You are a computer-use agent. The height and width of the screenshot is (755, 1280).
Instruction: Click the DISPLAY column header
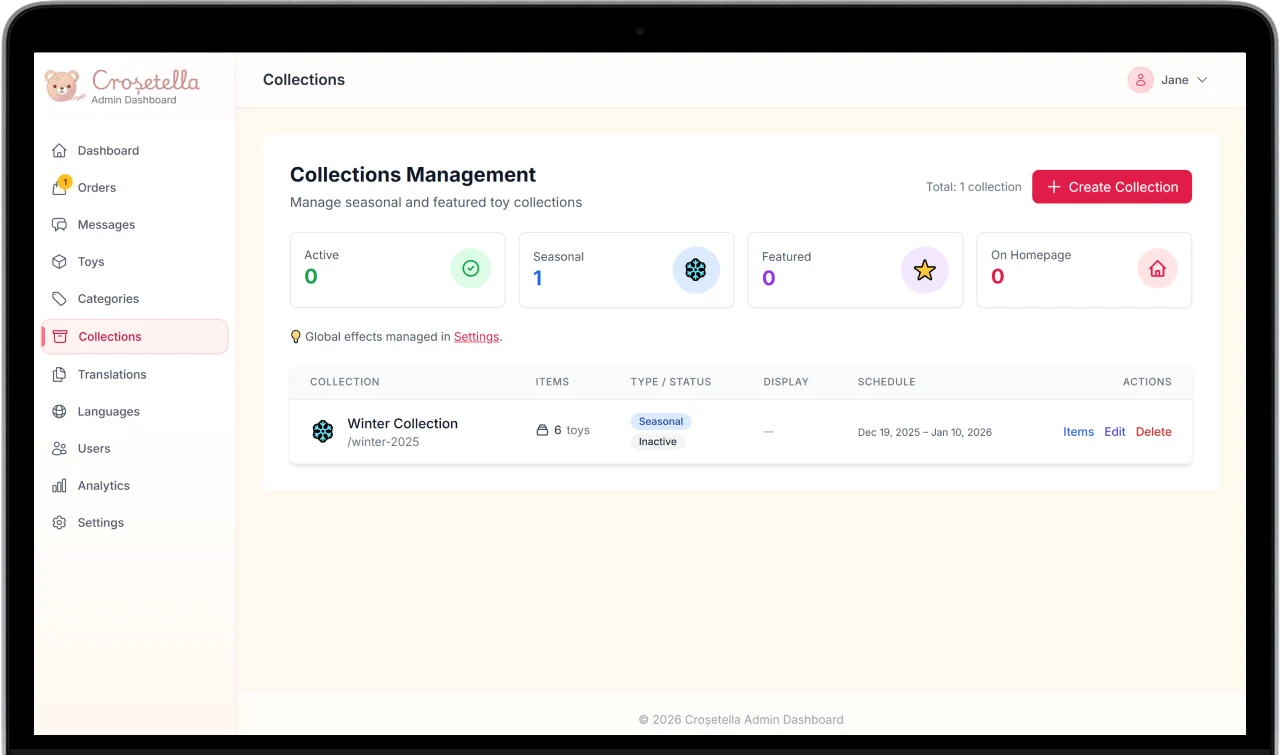[x=786, y=382]
